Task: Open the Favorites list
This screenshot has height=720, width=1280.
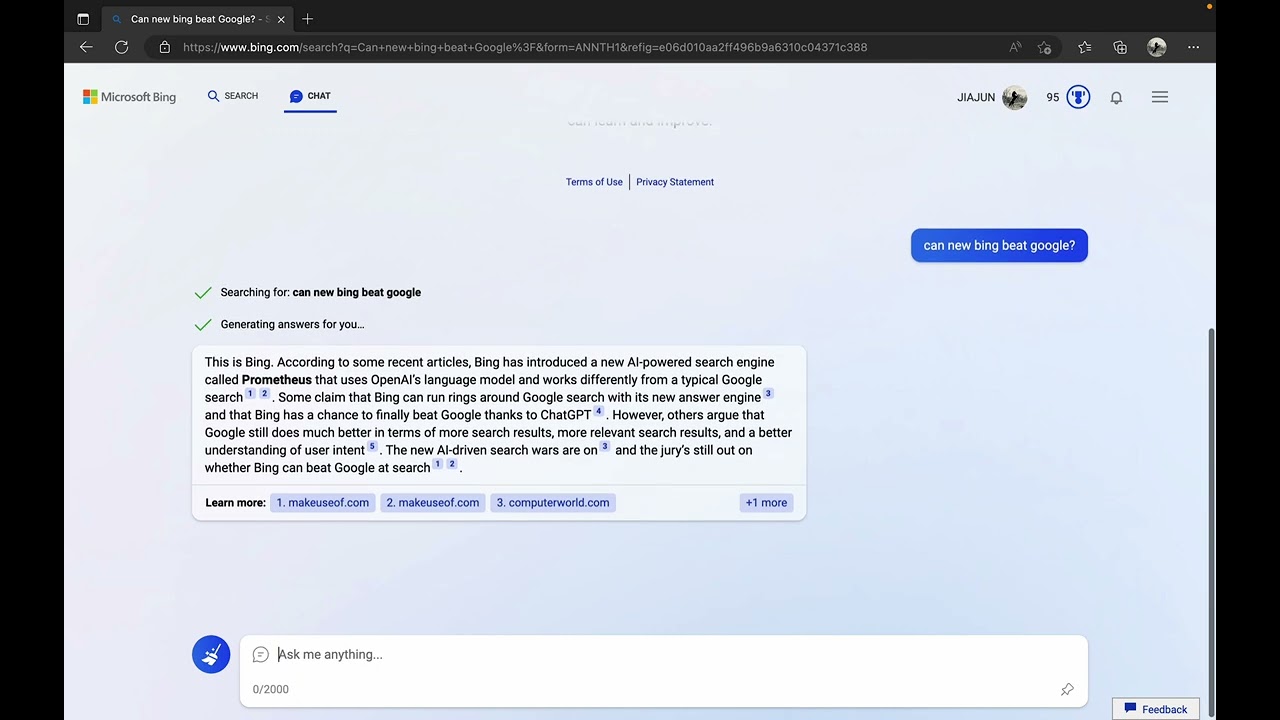Action: click(x=1085, y=47)
